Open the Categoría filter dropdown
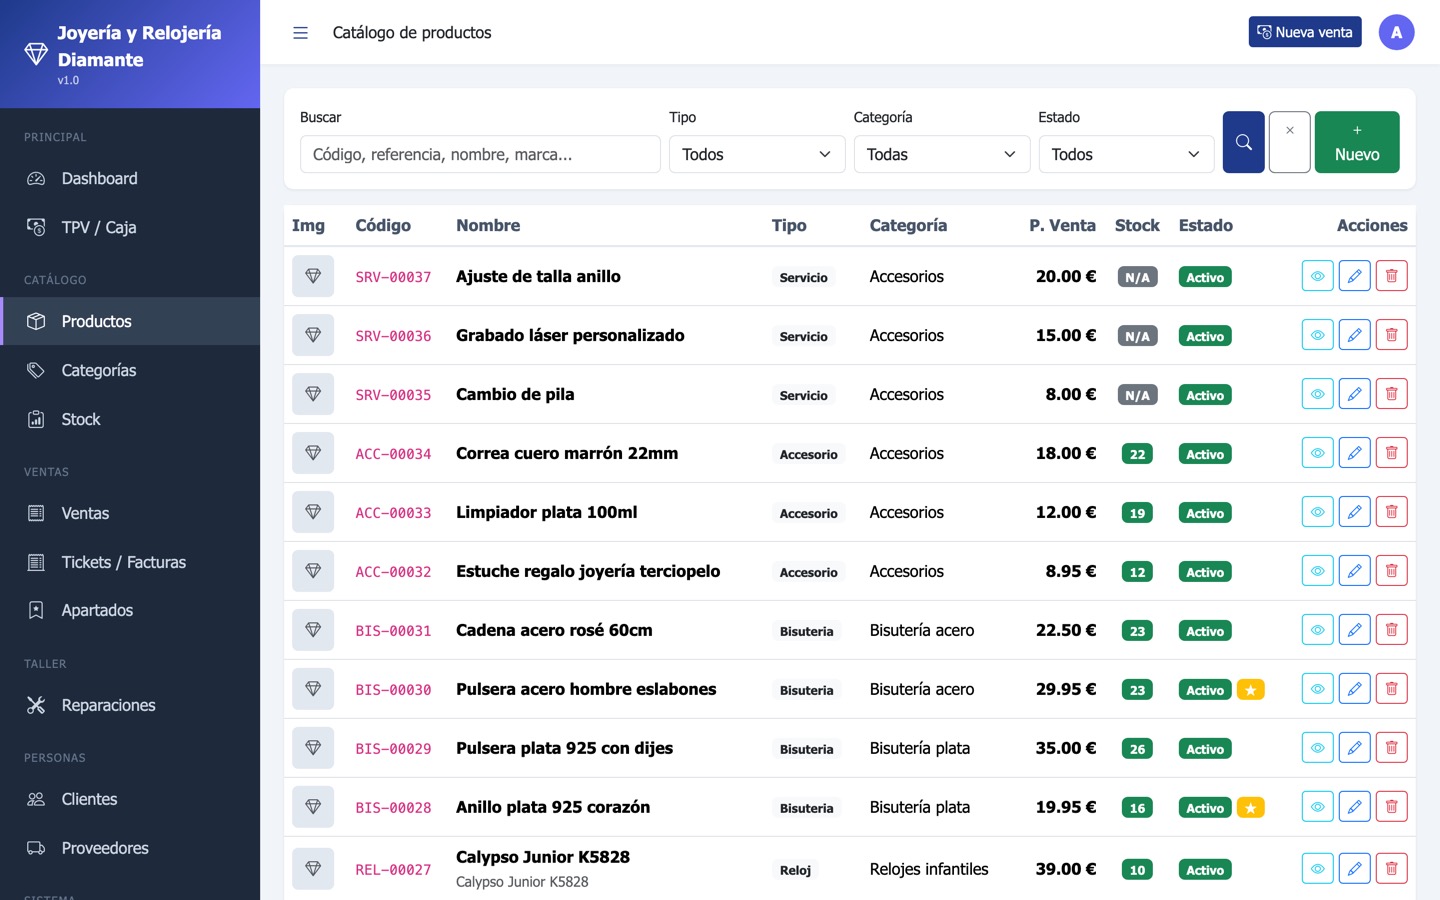Screen dimensions: 1440x900 click(941, 154)
